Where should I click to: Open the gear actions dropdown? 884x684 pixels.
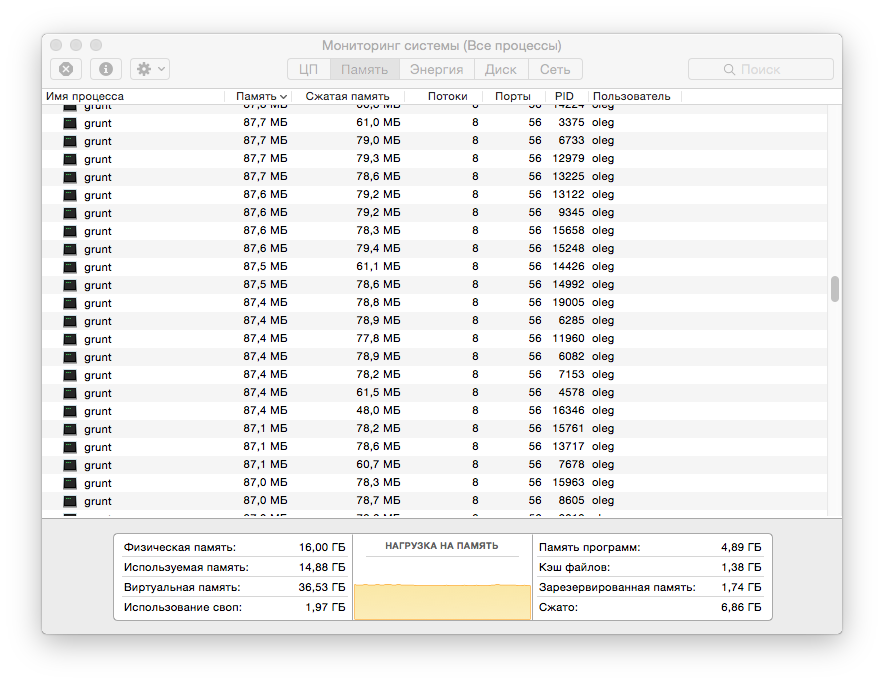click(x=150, y=69)
